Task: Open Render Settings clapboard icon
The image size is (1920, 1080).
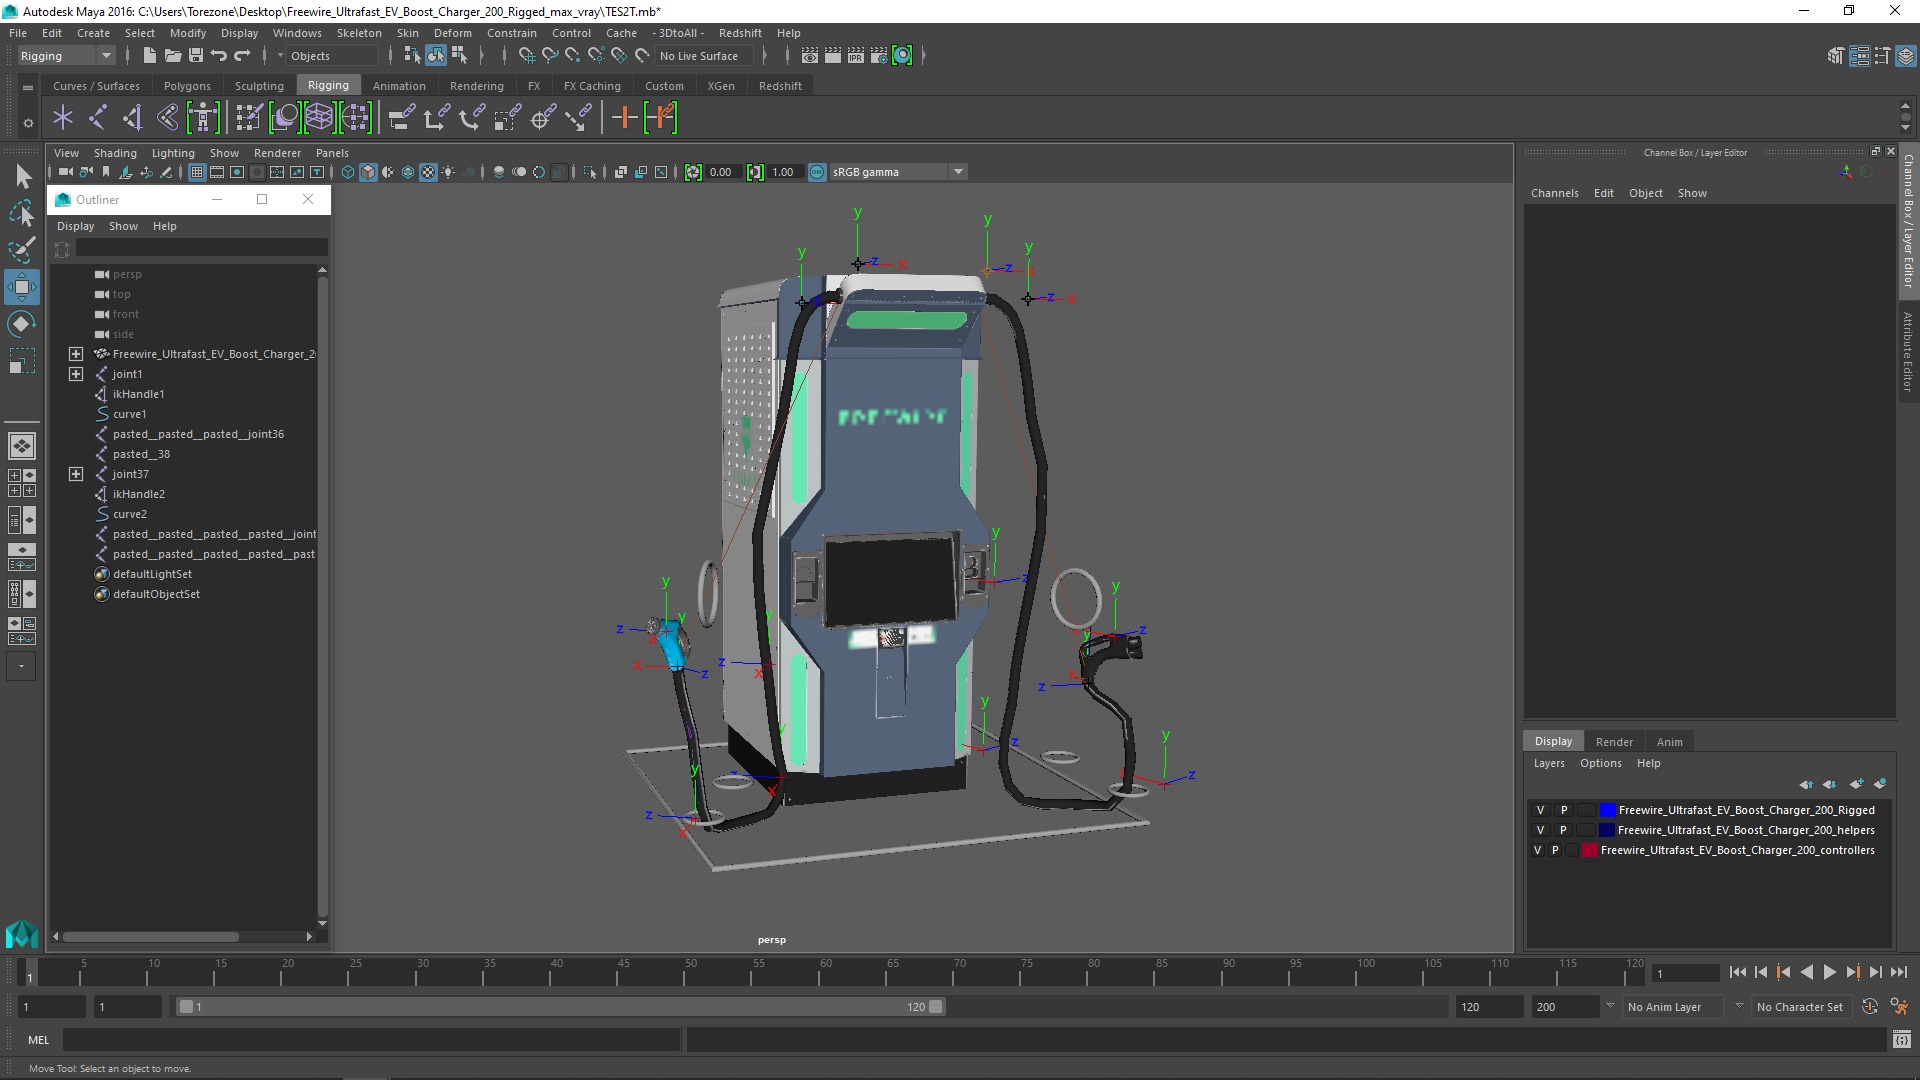Action: pos(879,56)
